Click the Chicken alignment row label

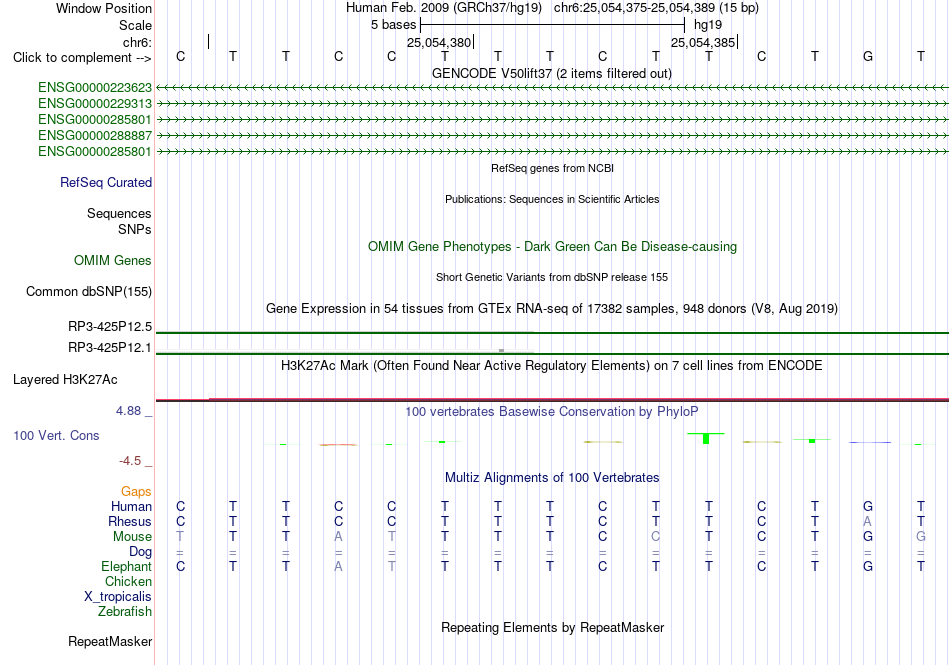(x=128, y=581)
